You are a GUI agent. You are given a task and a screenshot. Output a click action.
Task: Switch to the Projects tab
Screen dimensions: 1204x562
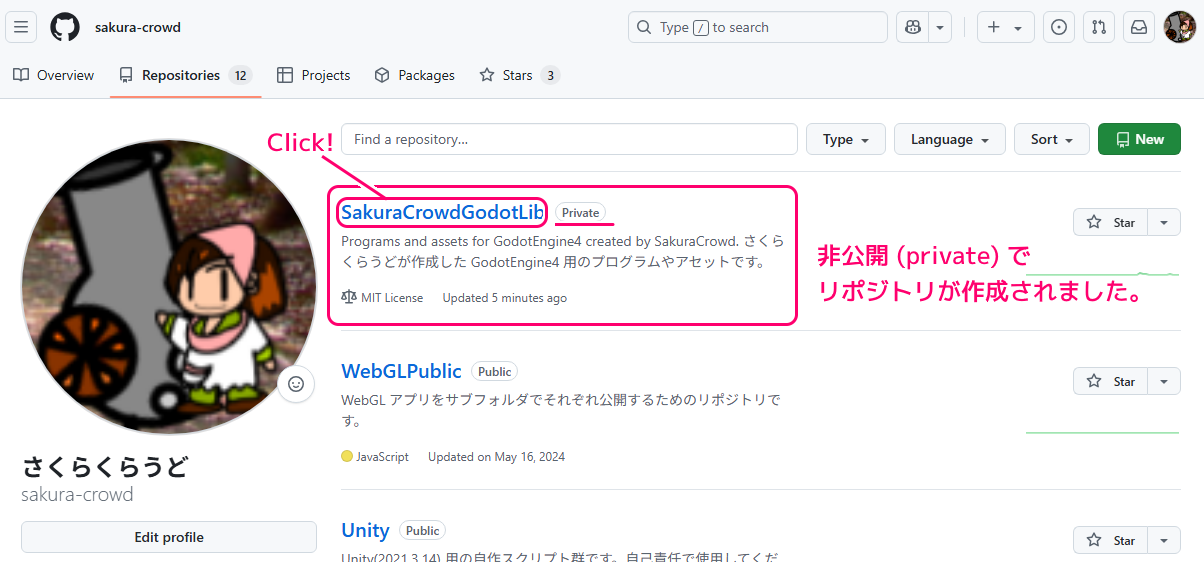(x=314, y=75)
